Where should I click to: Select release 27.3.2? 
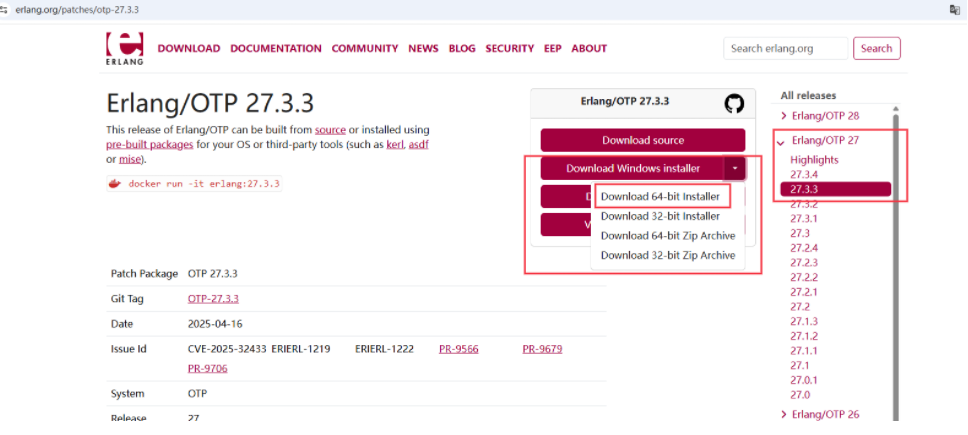pyautogui.click(x=804, y=204)
